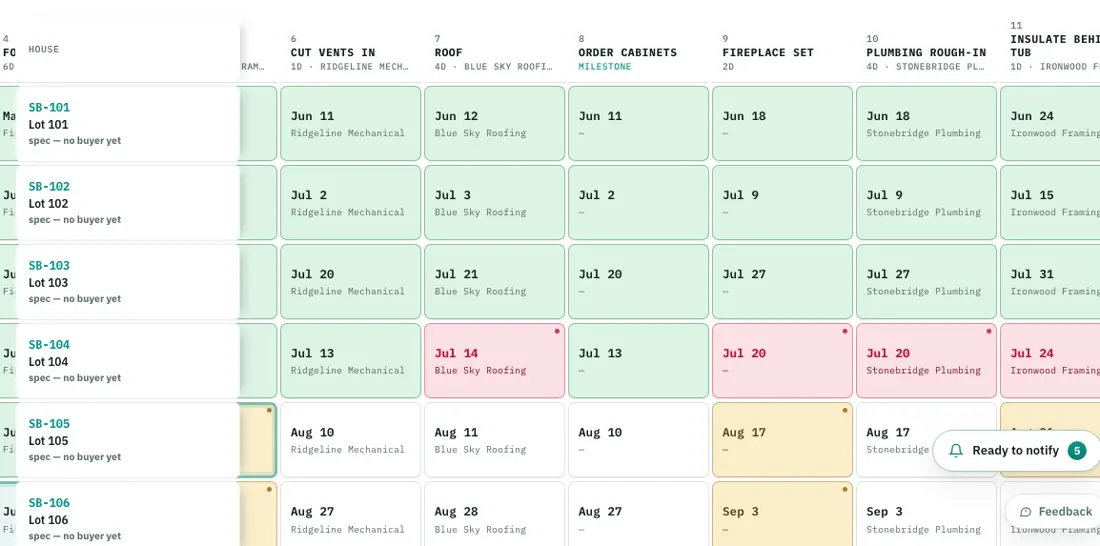
Task: Open the Feedback button
Action: pos(1056,512)
